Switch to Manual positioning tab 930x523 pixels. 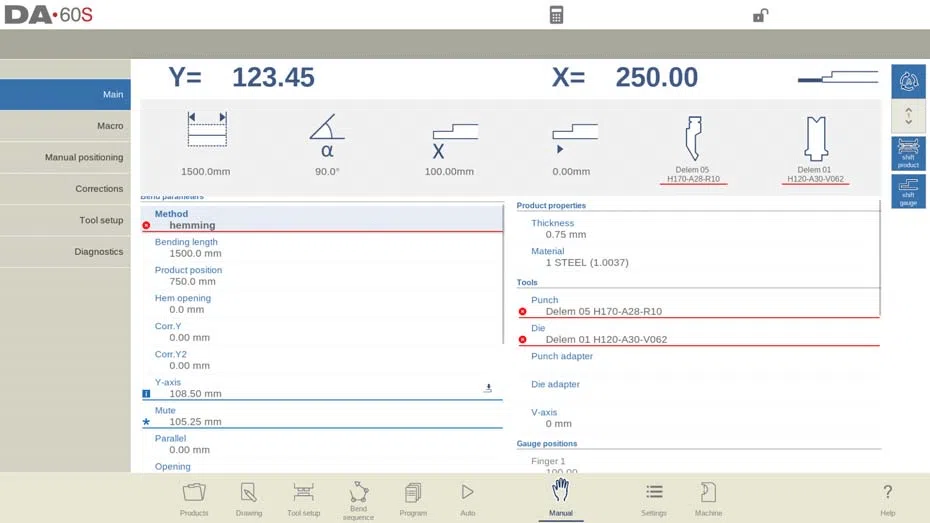click(x=65, y=157)
